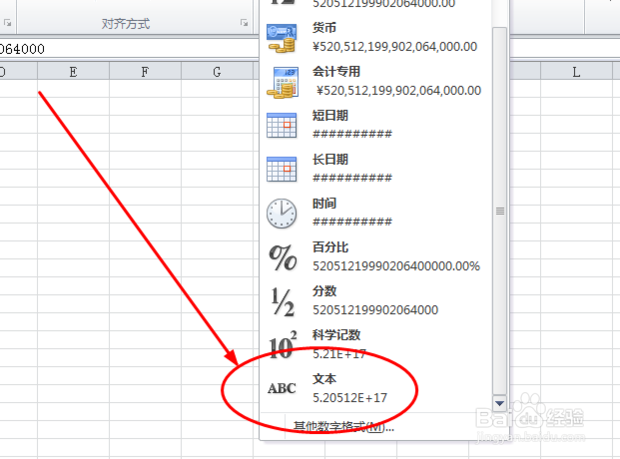The width and height of the screenshot is (620, 459).
Task: Click the 时间 clock icon
Action: (x=281, y=213)
